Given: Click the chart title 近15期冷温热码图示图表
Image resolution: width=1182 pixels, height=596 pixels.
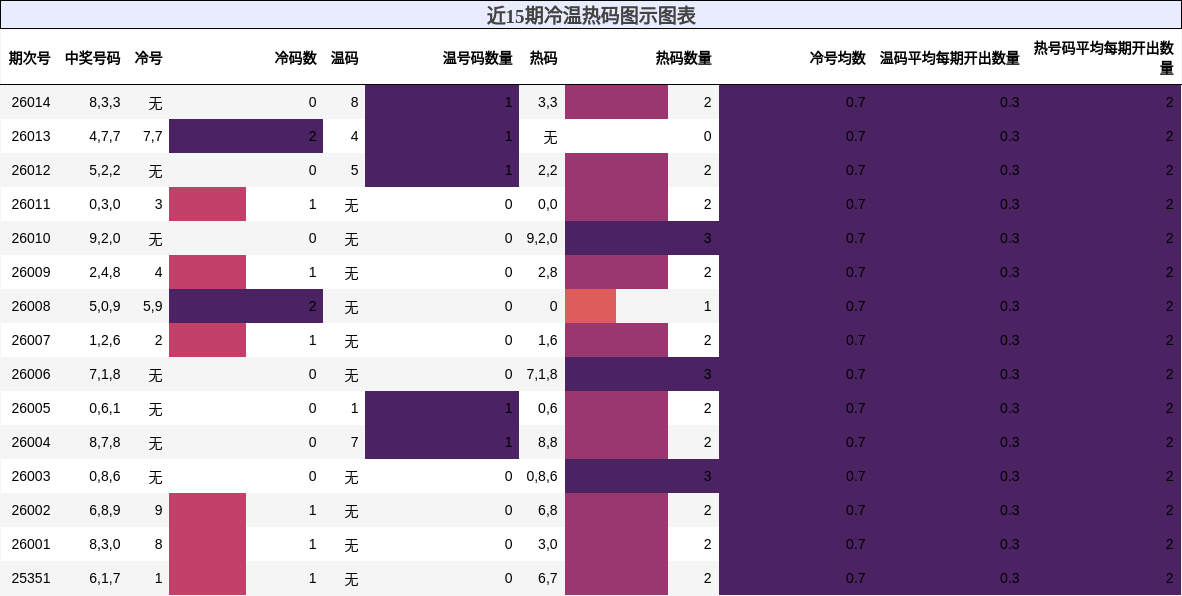Looking at the screenshot, I should click(x=591, y=15).
